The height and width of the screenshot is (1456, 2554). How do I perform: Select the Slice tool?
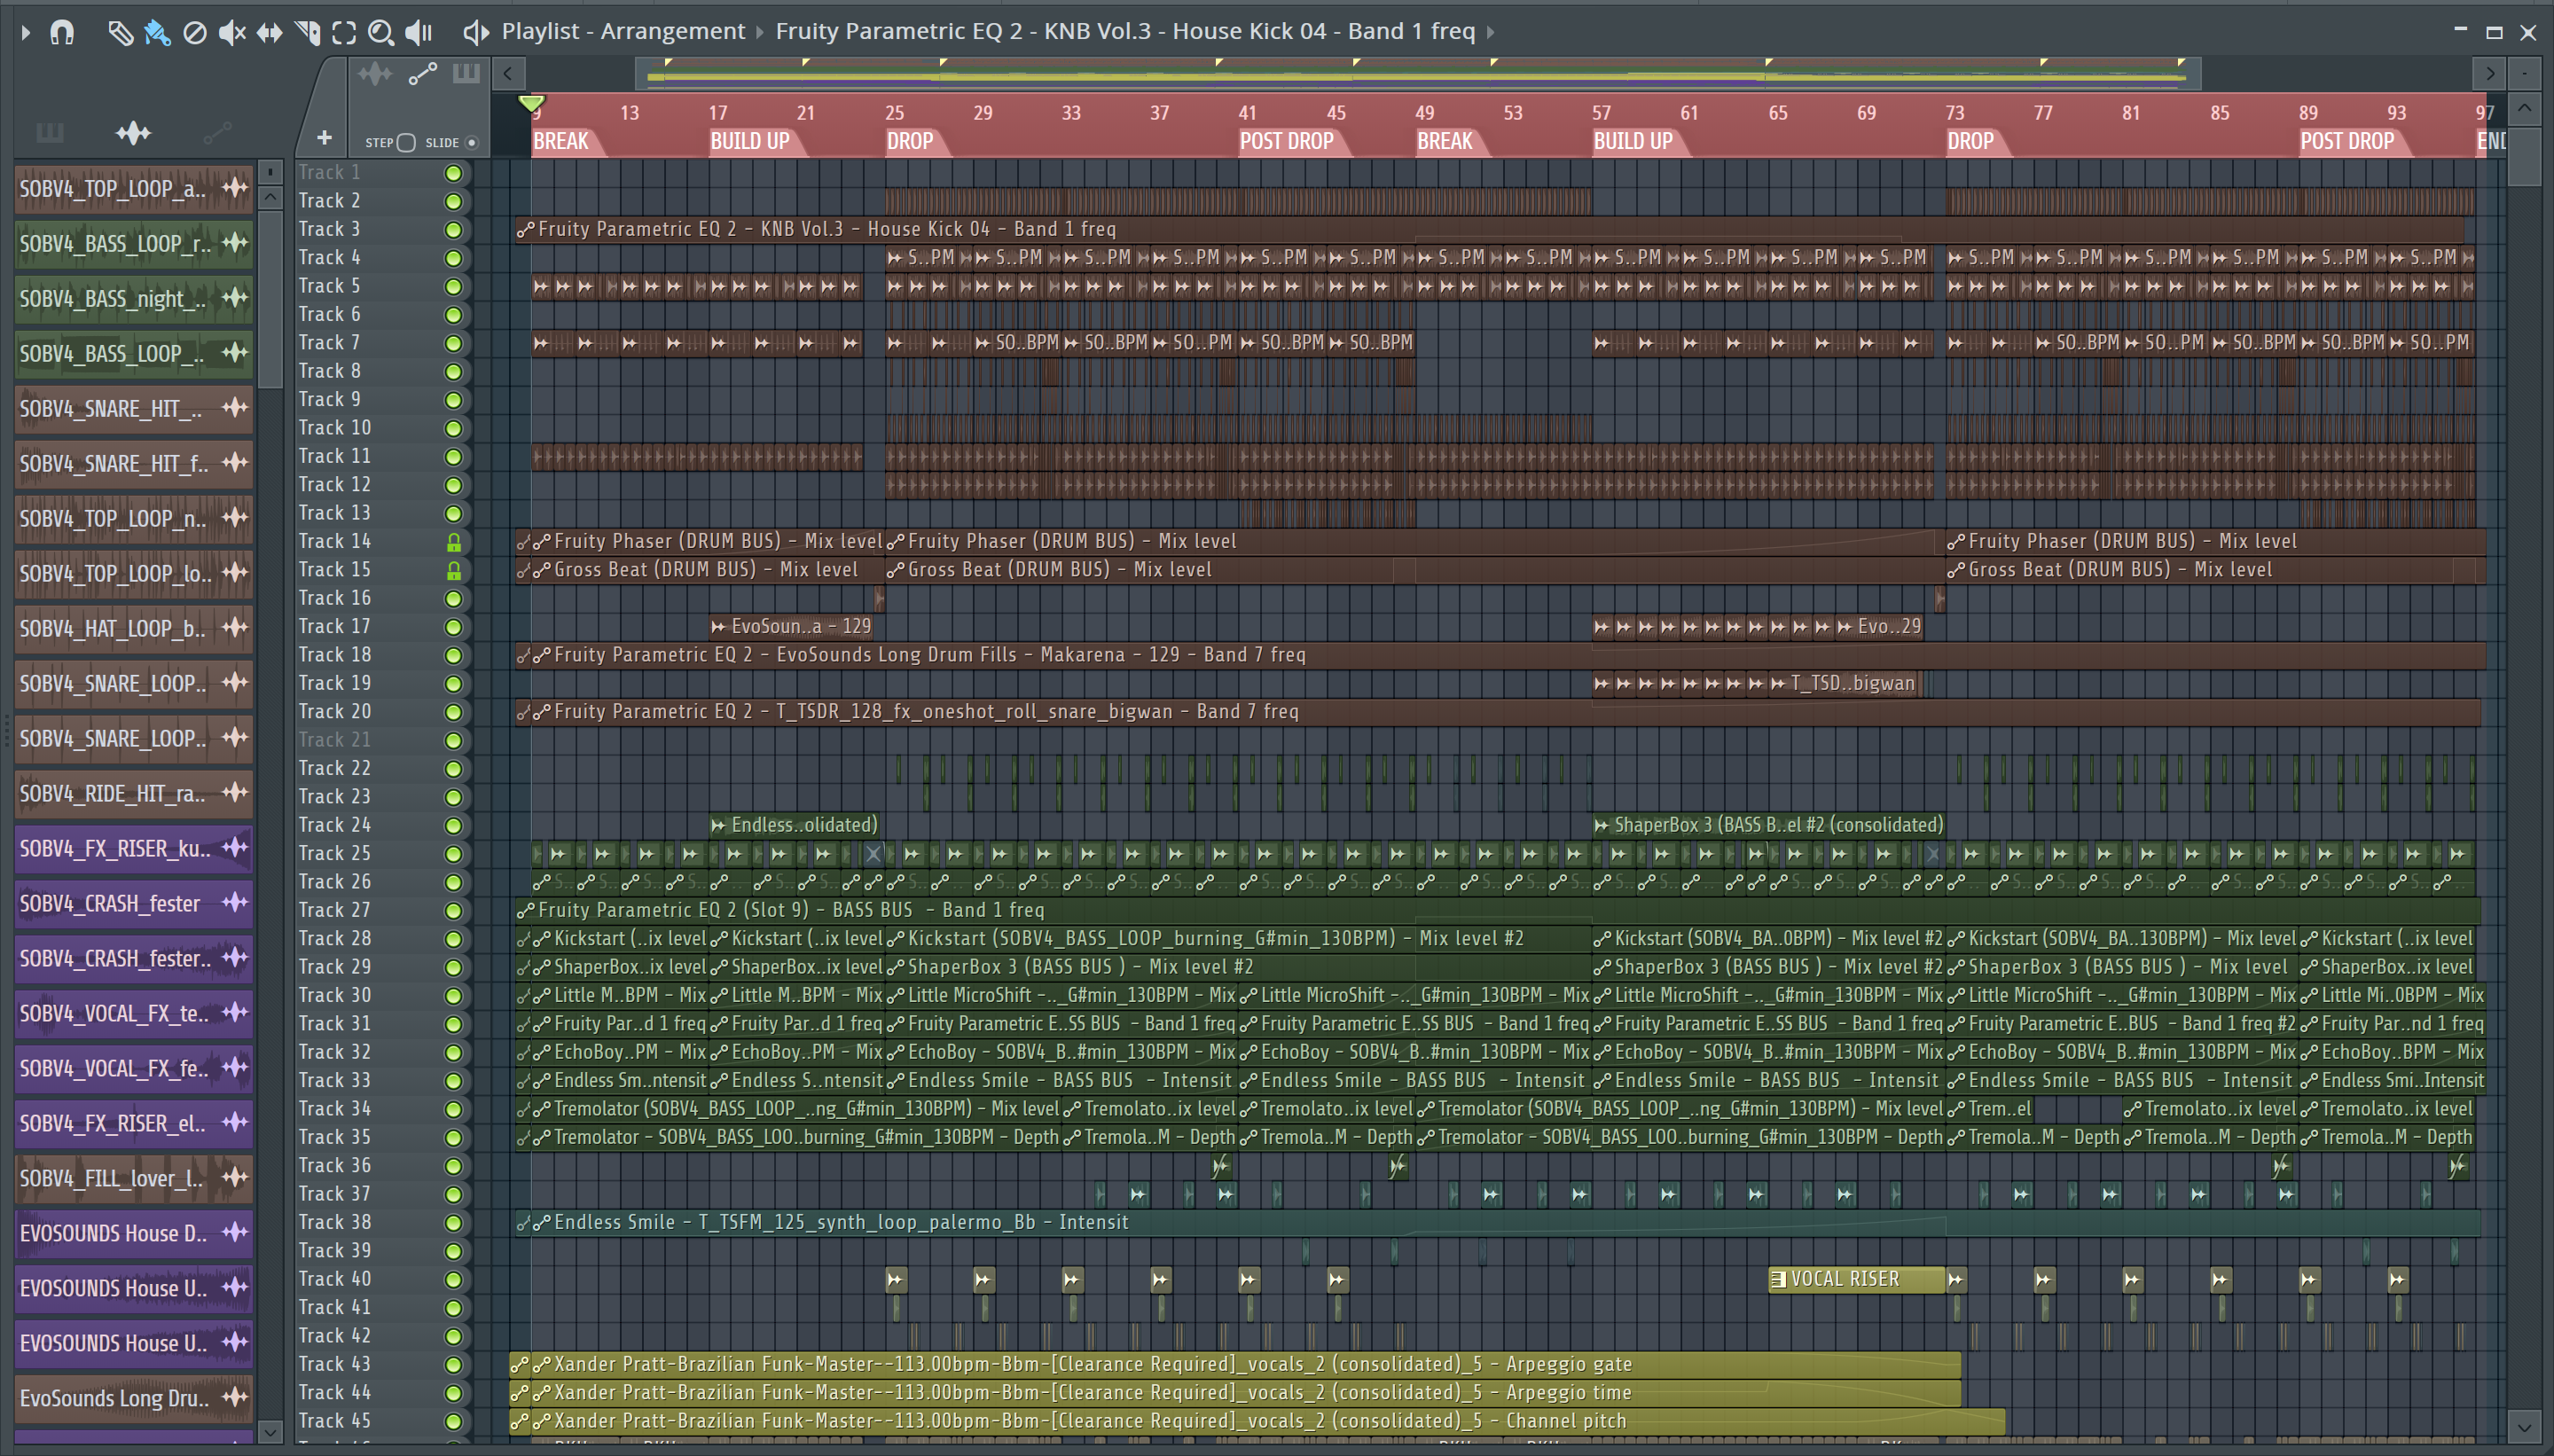[x=307, y=32]
